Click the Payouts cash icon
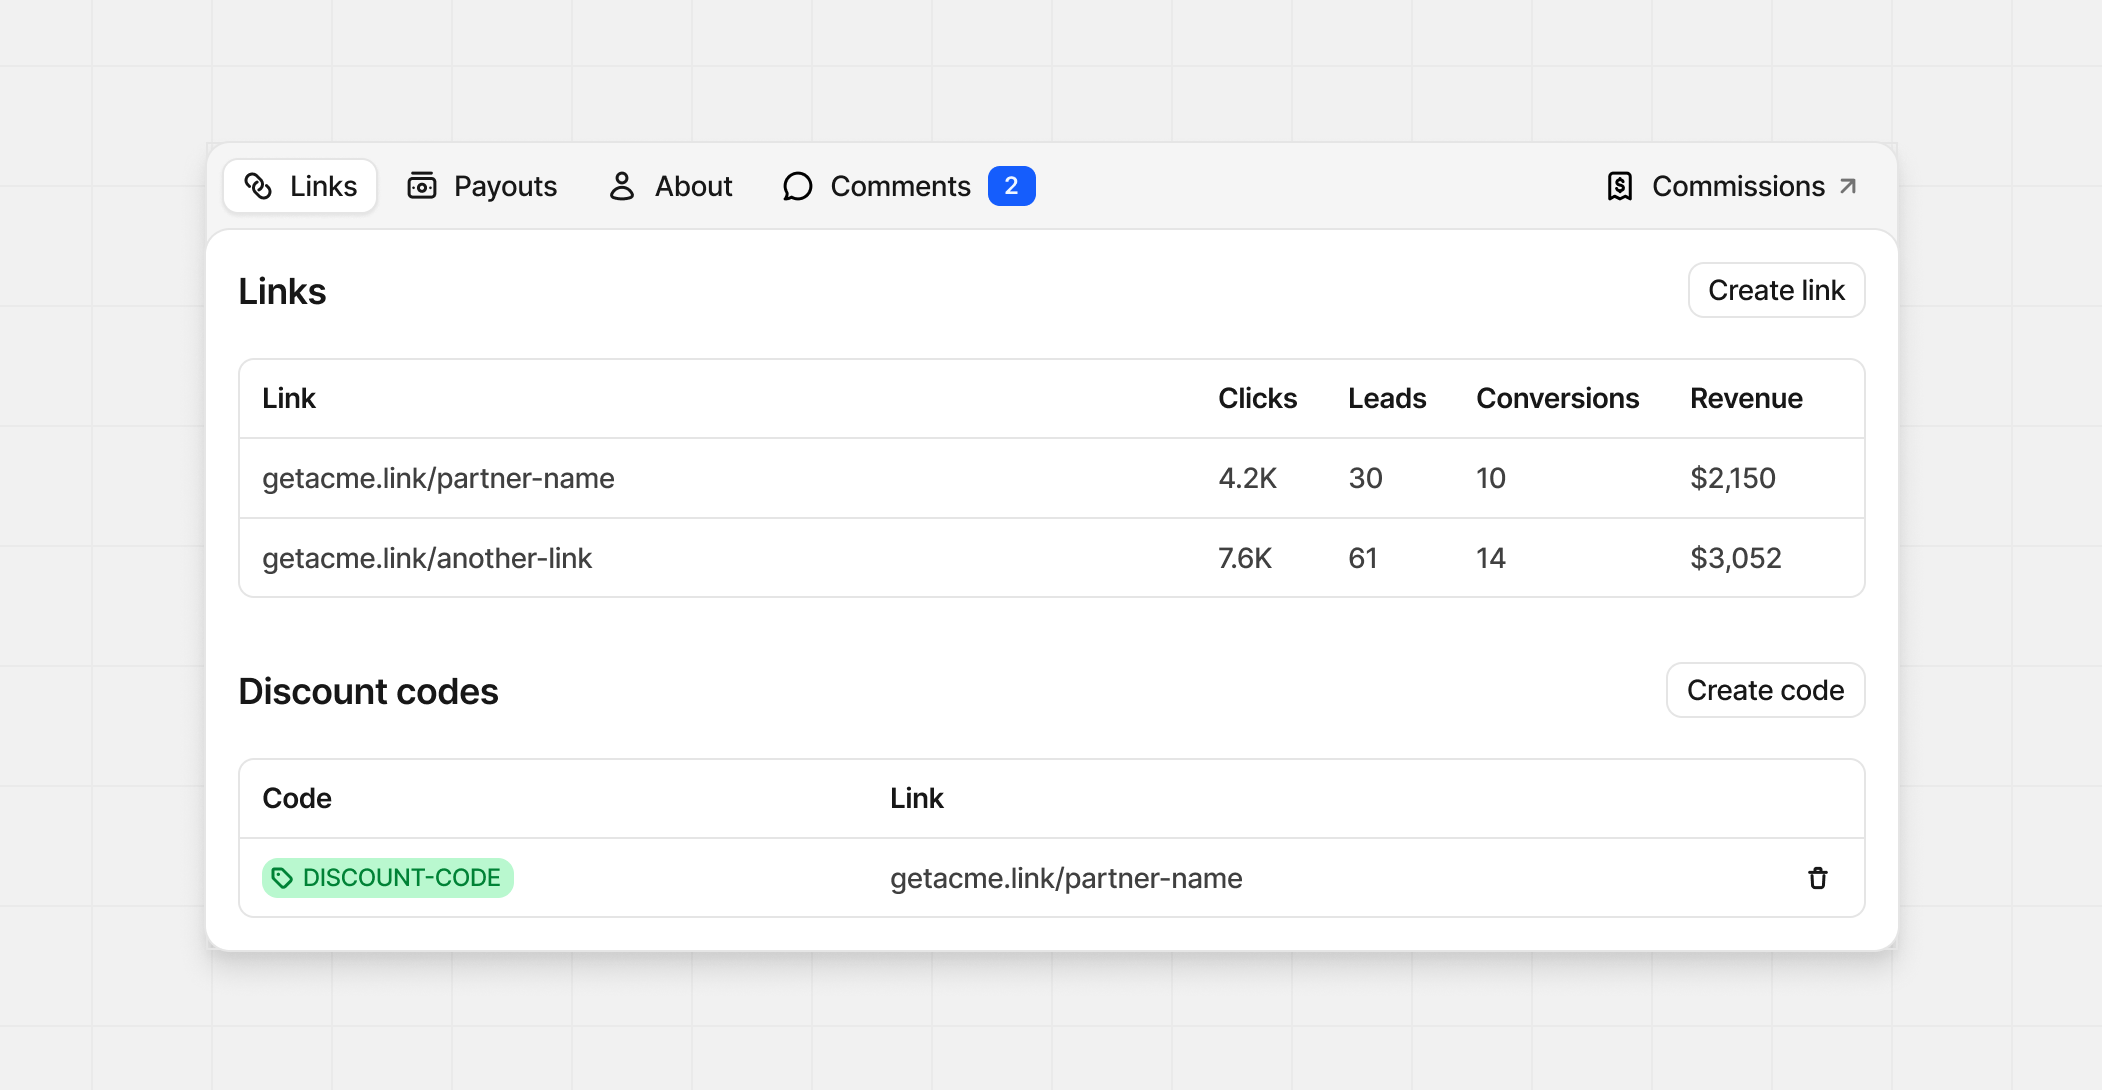This screenshot has width=2102, height=1090. (x=422, y=186)
